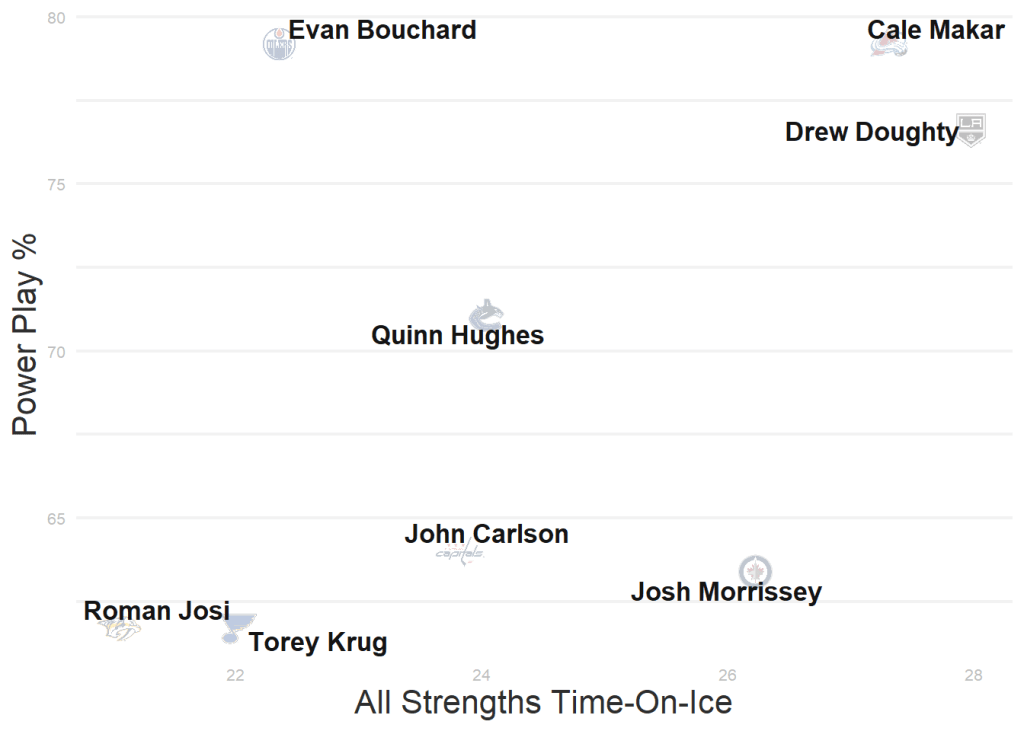Click the Power Play % axis title

pos(25,334)
